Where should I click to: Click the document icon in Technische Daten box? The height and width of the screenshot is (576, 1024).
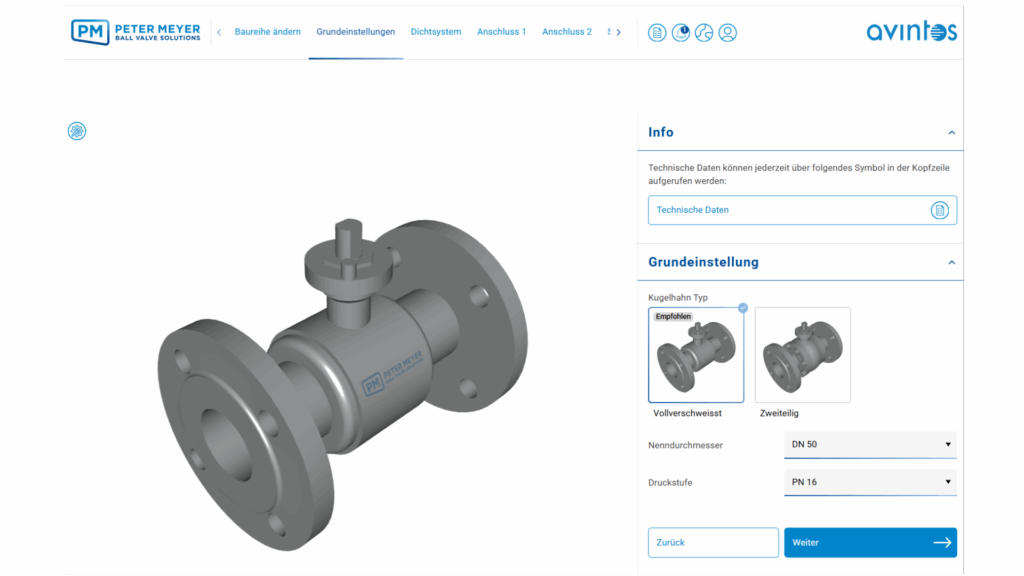point(939,210)
